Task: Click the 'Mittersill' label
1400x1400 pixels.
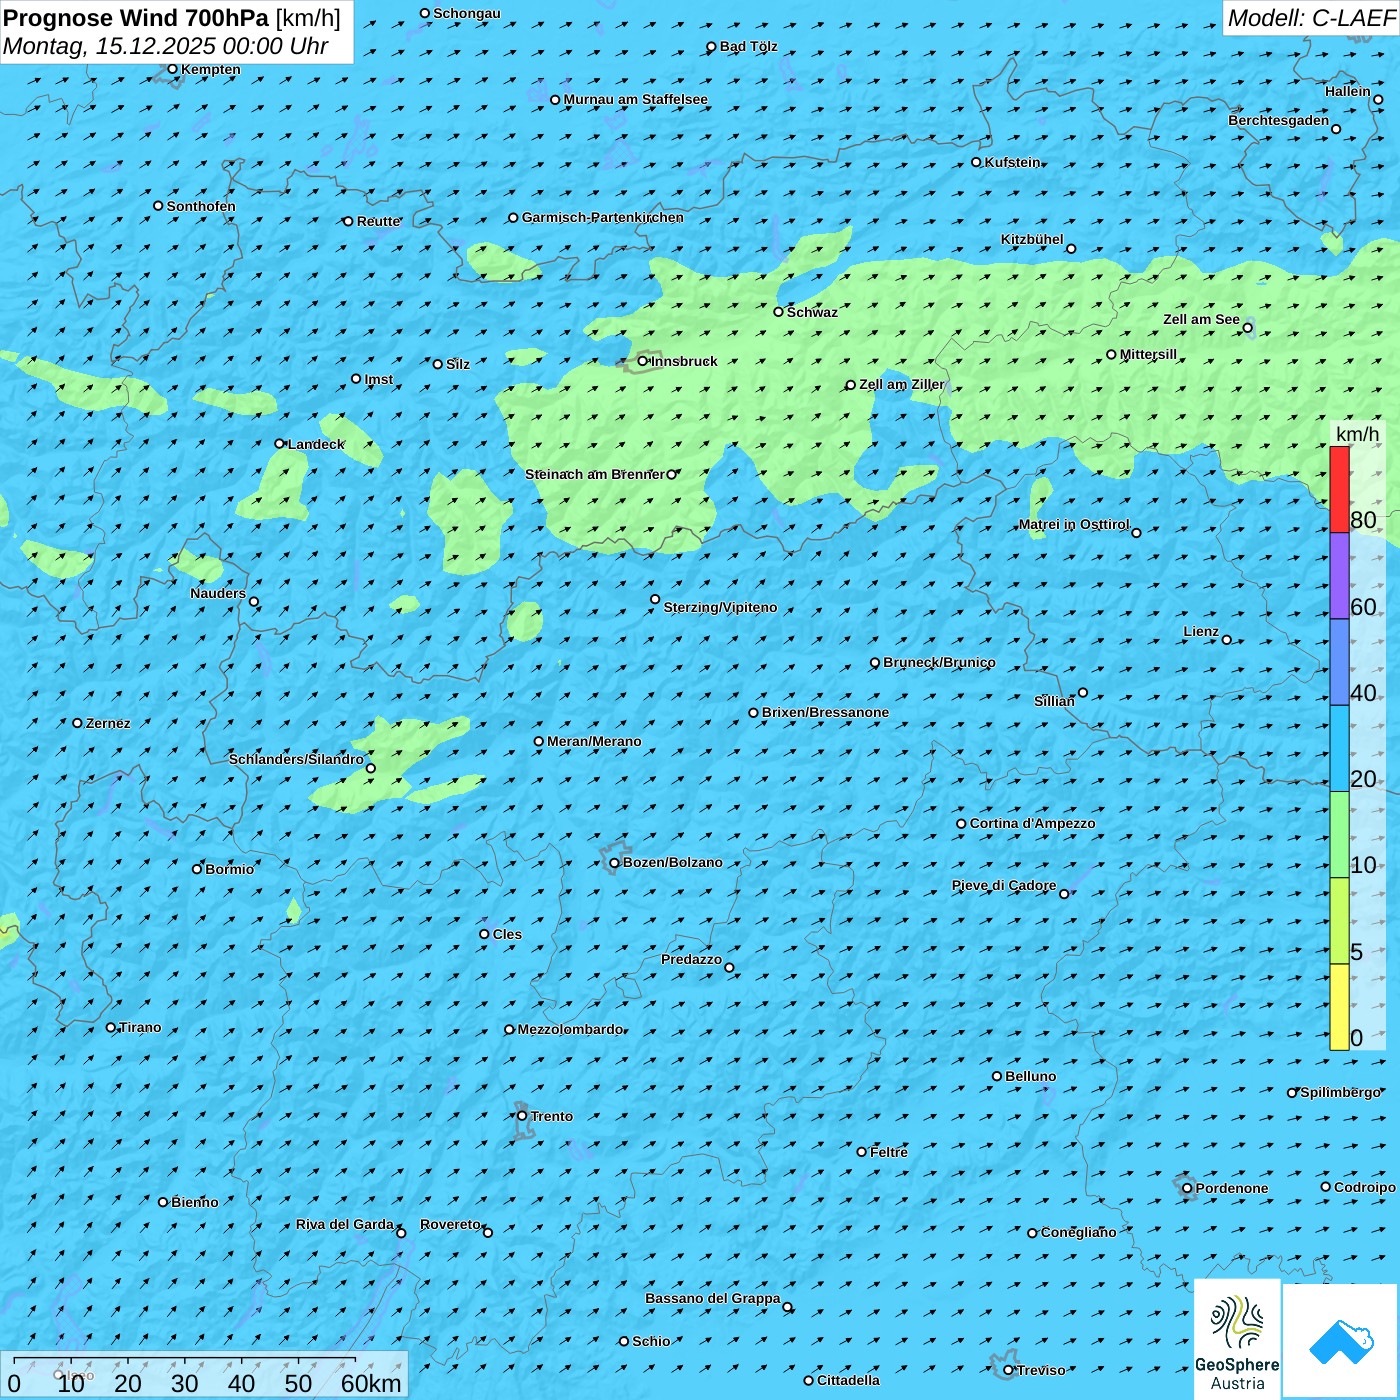Action: pyautogui.click(x=1148, y=354)
